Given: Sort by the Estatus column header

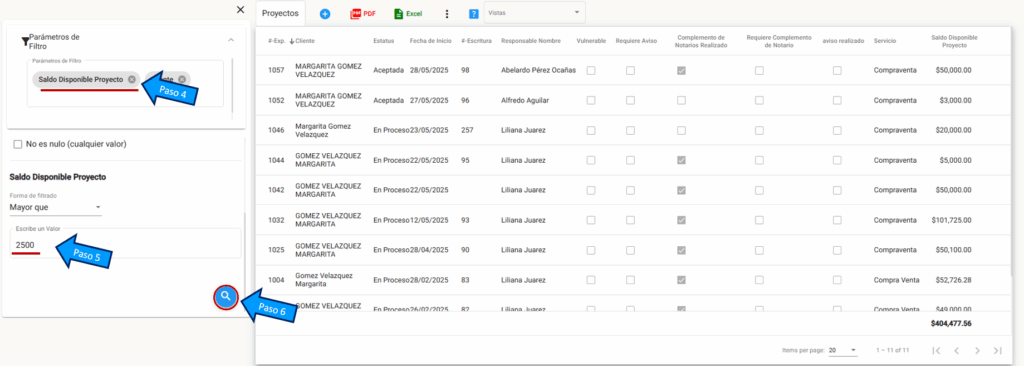Looking at the screenshot, I should (383, 41).
